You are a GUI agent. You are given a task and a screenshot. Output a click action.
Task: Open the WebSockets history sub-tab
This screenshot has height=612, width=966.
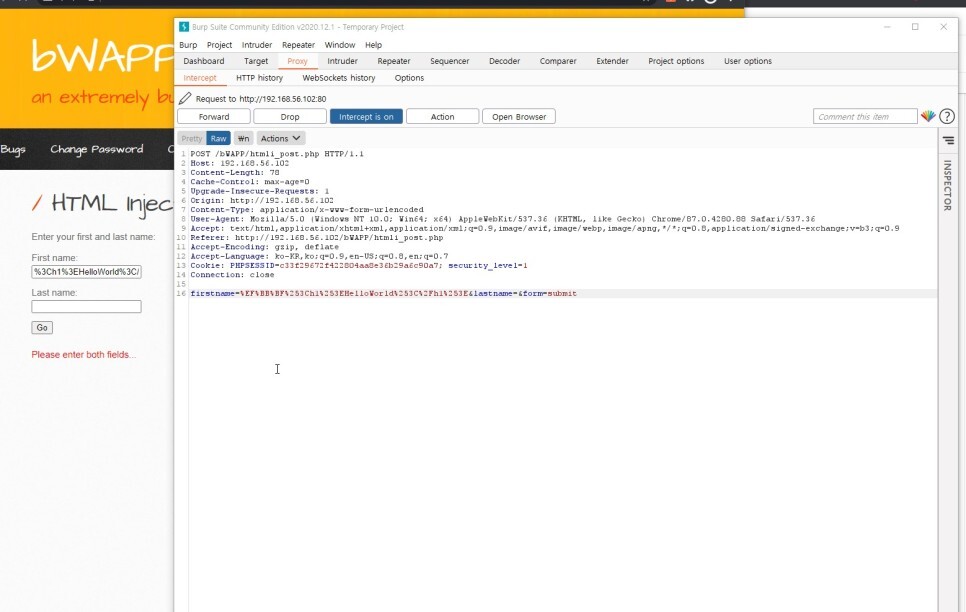338,78
